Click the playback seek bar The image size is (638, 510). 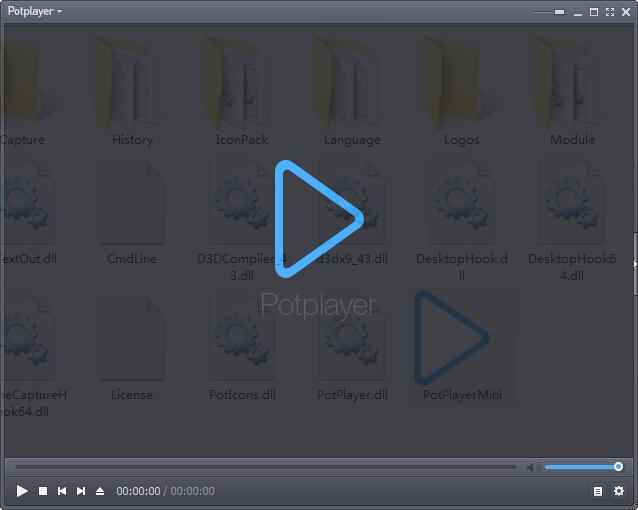pyautogui.click(x=265, y=467)
